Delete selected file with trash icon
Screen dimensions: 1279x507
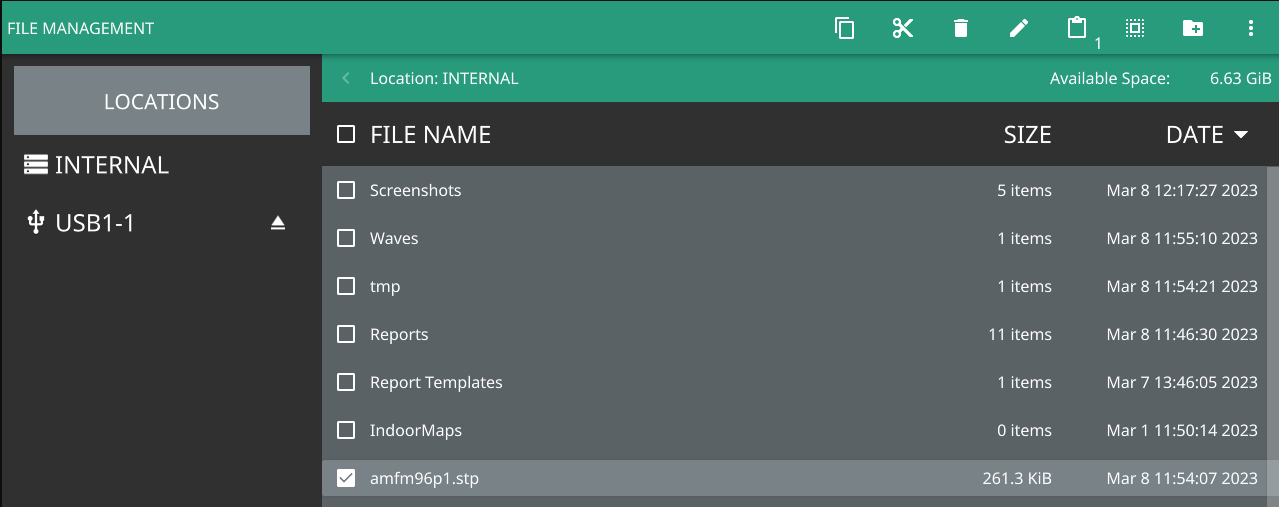pyautogui.click(x=961, y=28)
